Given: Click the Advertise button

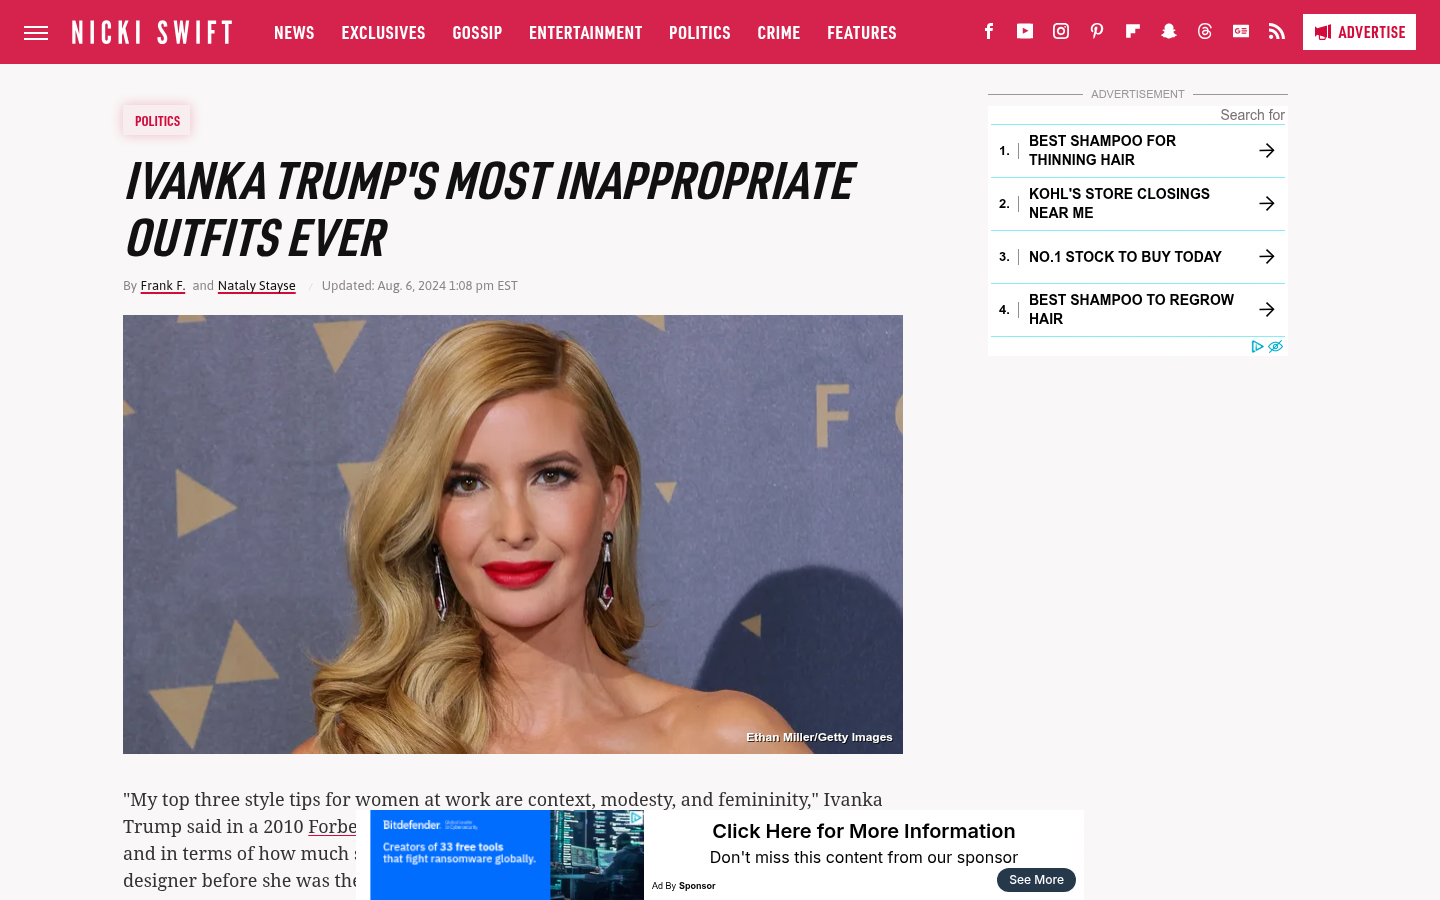Looking at the screenshot, I should [1359, 32].
